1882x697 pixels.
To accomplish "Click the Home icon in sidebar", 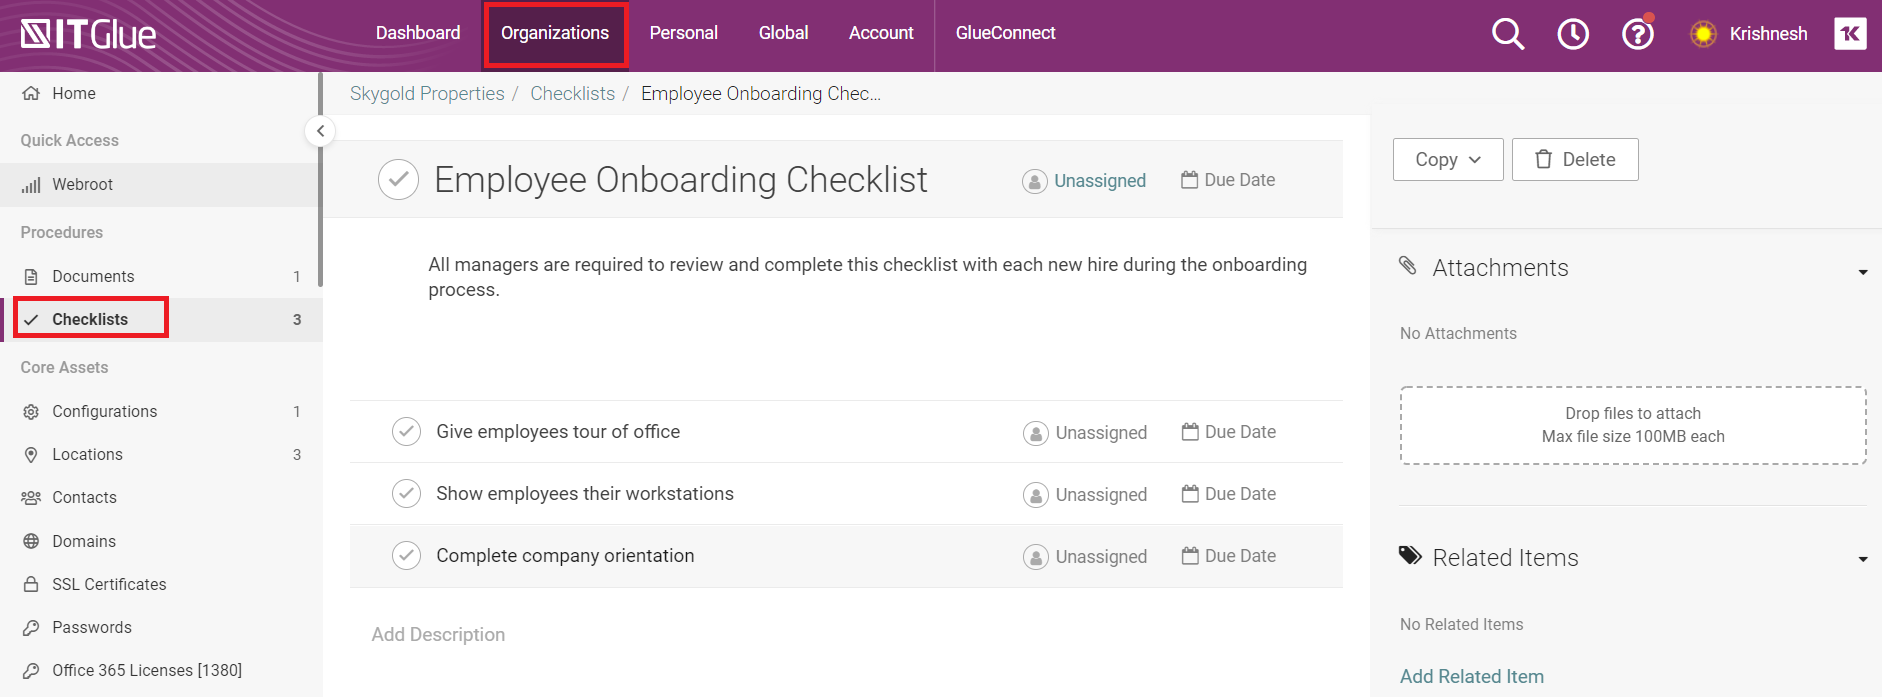I will click(31, 93).
